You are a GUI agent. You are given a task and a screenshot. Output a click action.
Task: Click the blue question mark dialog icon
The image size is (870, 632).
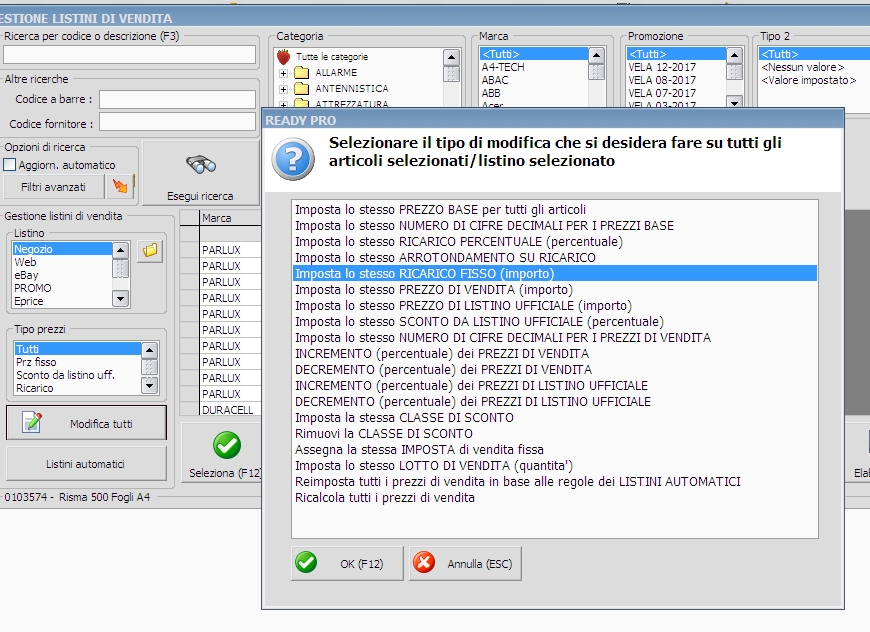[293, 159]
